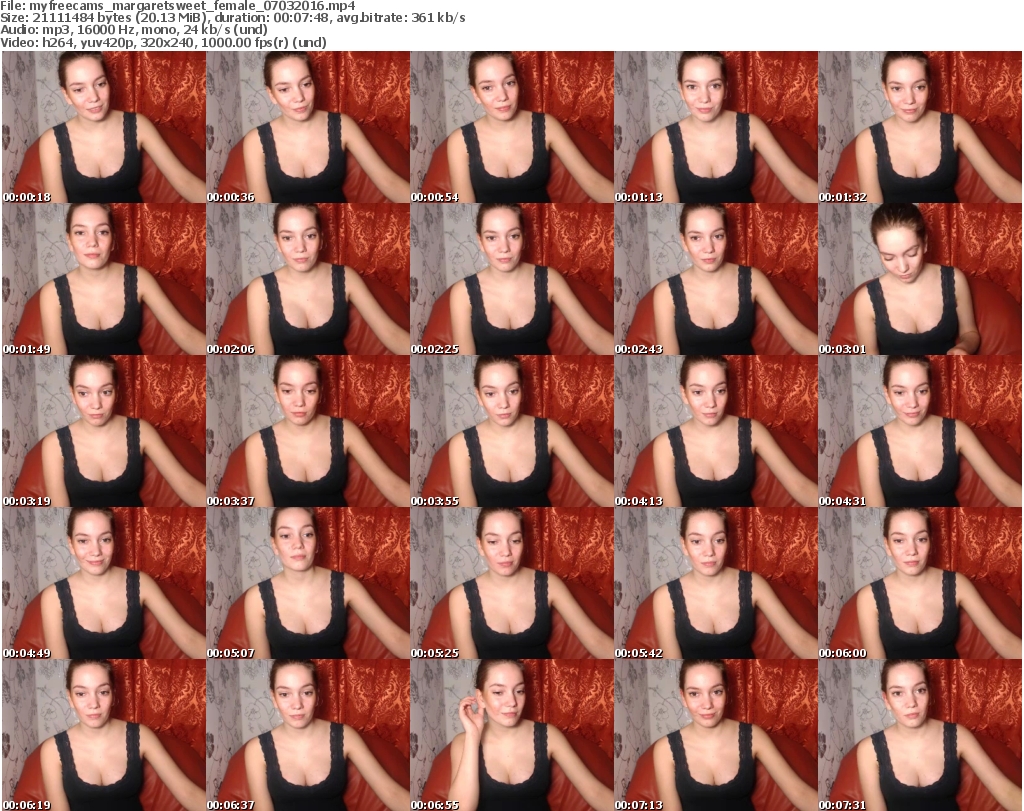Open the preview frame at 00:04:13

coord(716,431)
